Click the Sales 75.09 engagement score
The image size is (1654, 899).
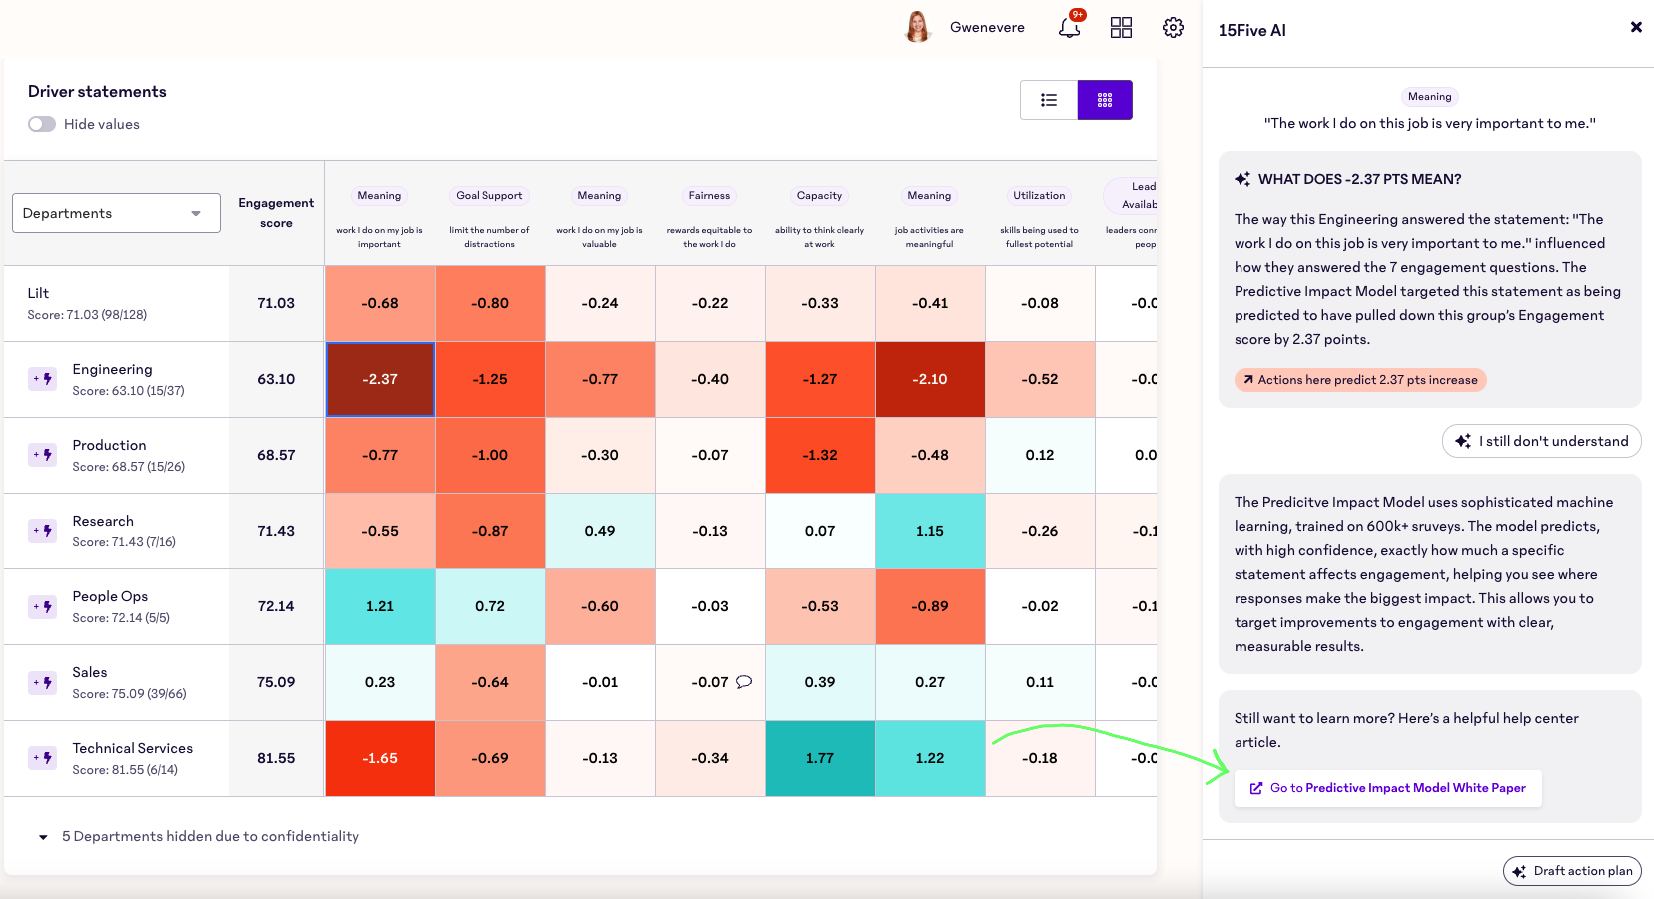click(x=276, y=682)
